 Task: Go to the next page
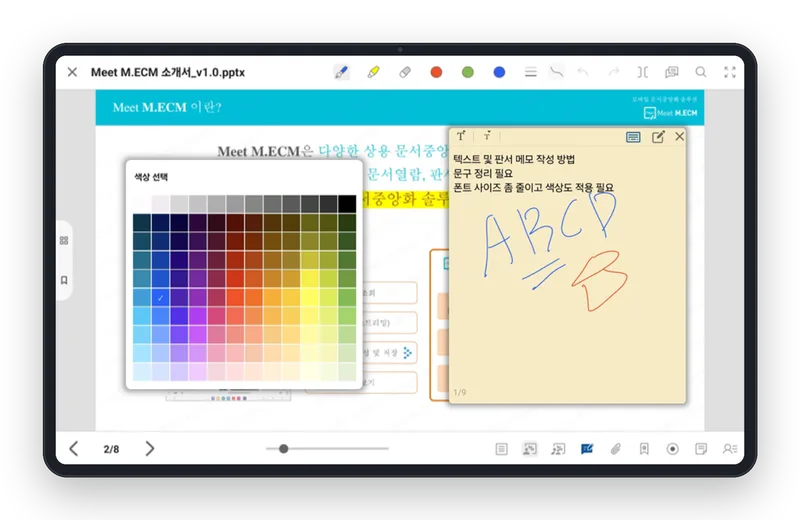pos(149,449)
